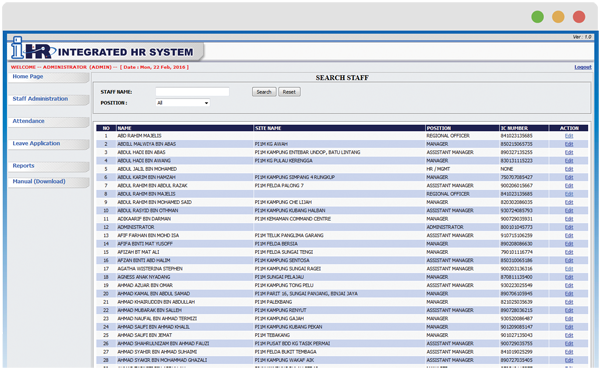Viewport: 600px width, 371px height.
Task: Edit staff ABDUL KARIM BIN HAMZAH
Action: pos(569,177)
